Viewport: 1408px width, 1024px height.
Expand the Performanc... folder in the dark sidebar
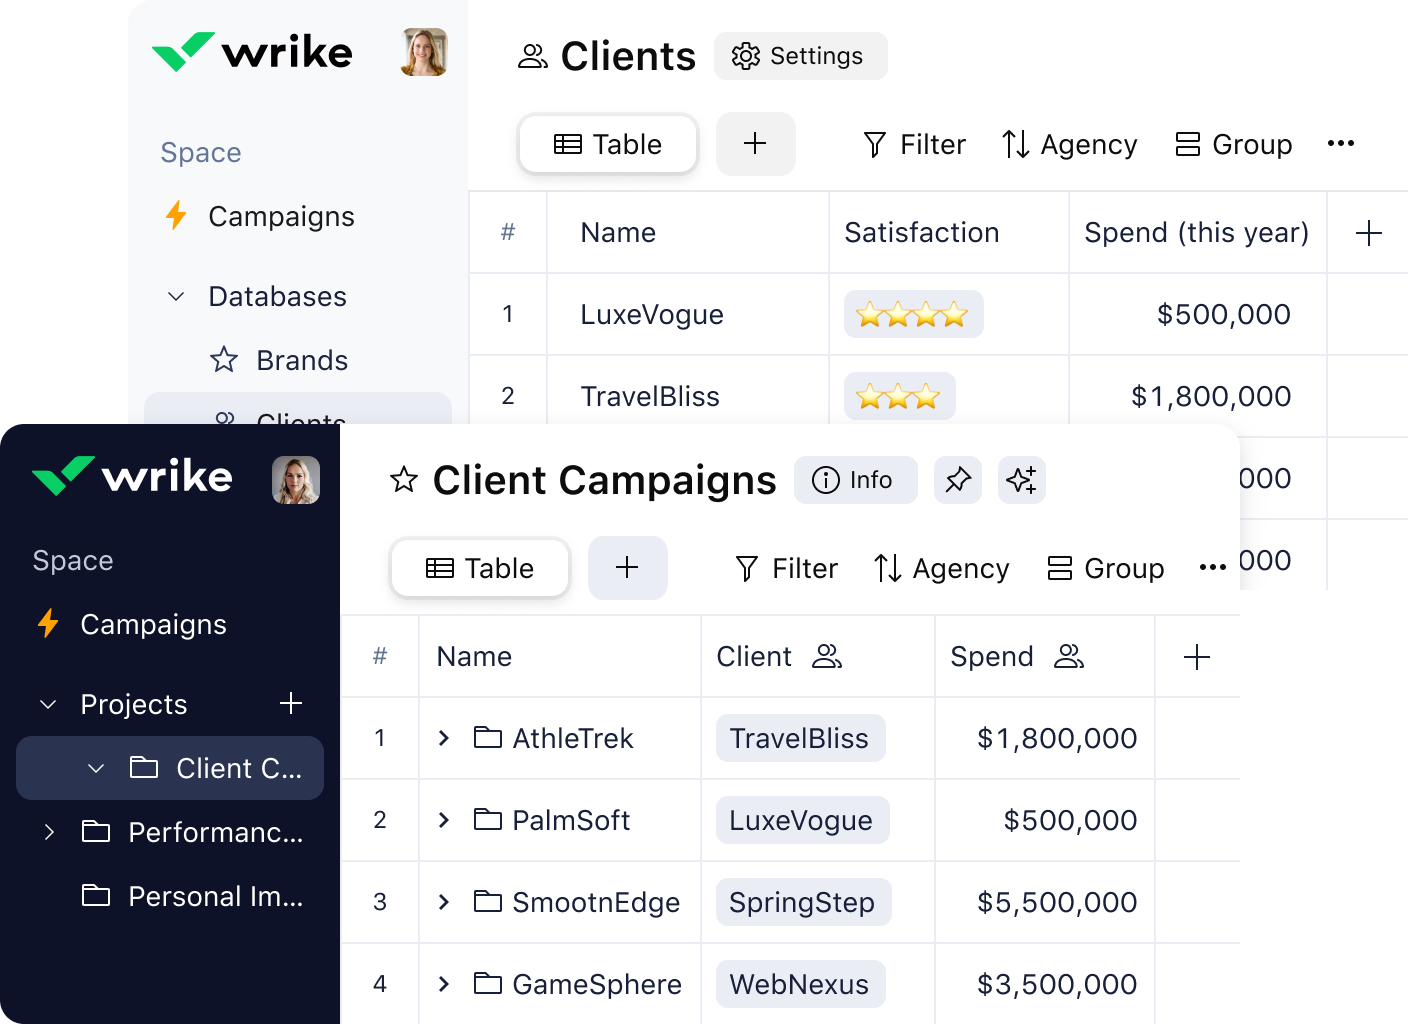tap(48, 832)
